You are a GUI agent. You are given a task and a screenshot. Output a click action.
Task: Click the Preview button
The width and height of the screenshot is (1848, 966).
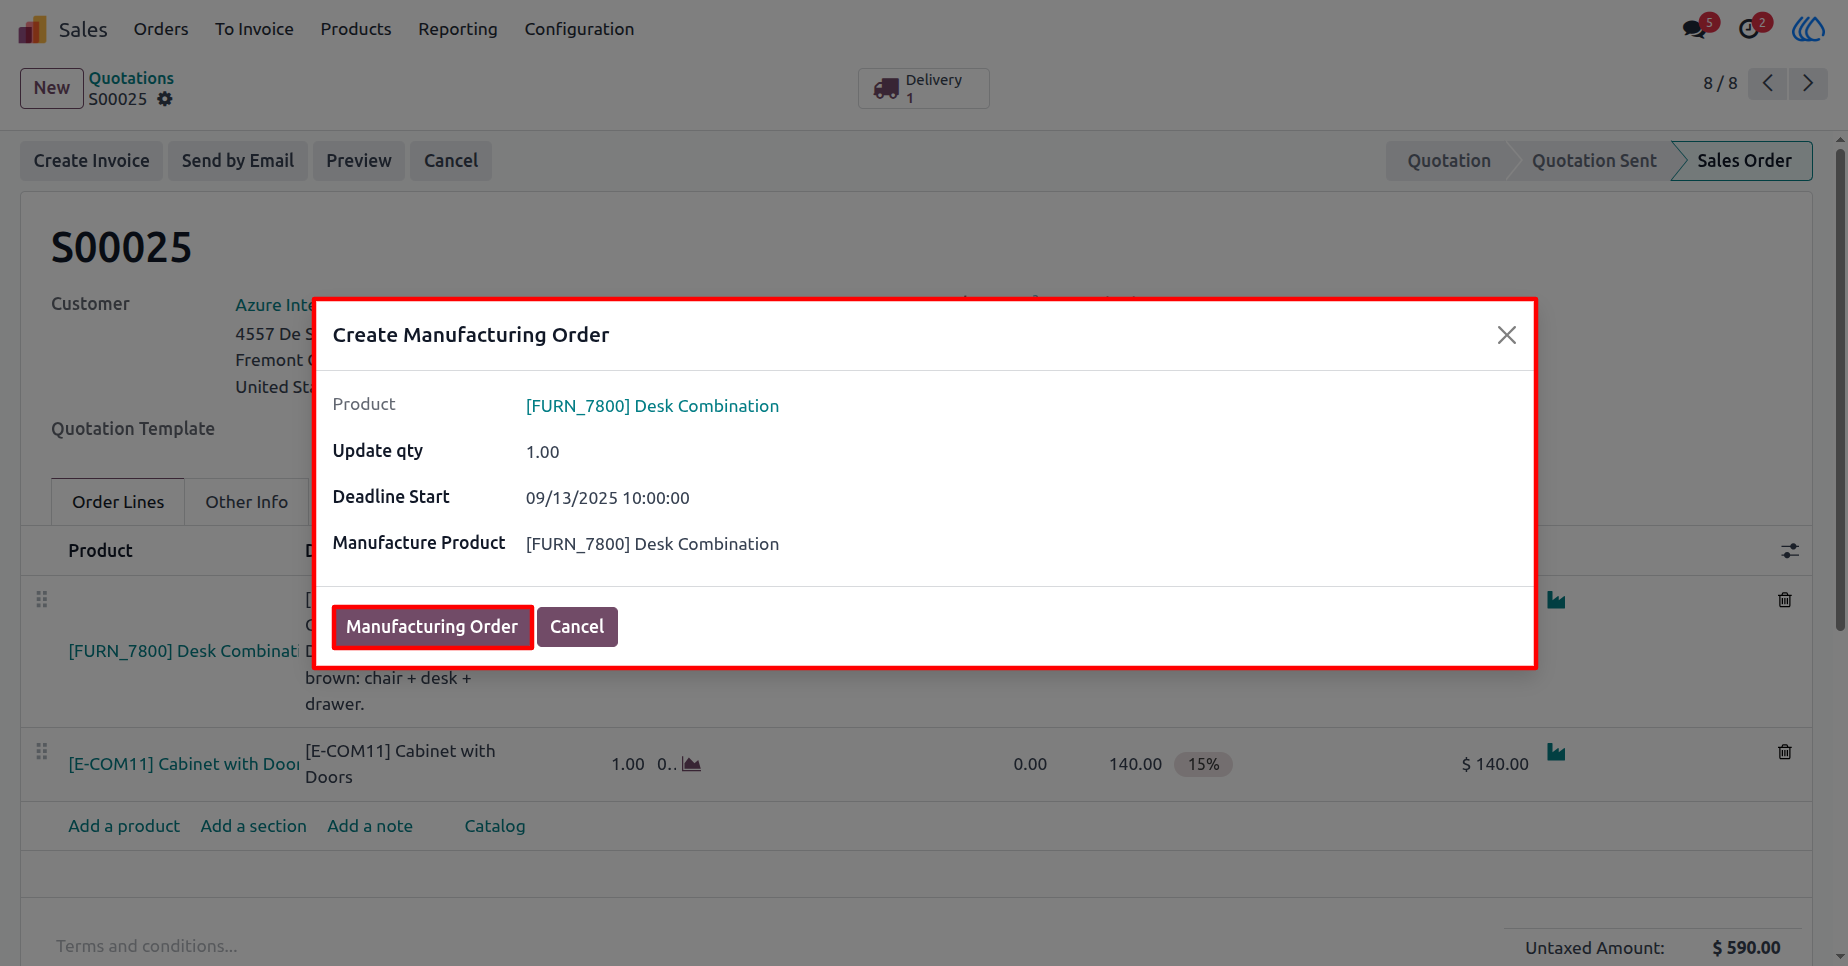pos(359,161)
